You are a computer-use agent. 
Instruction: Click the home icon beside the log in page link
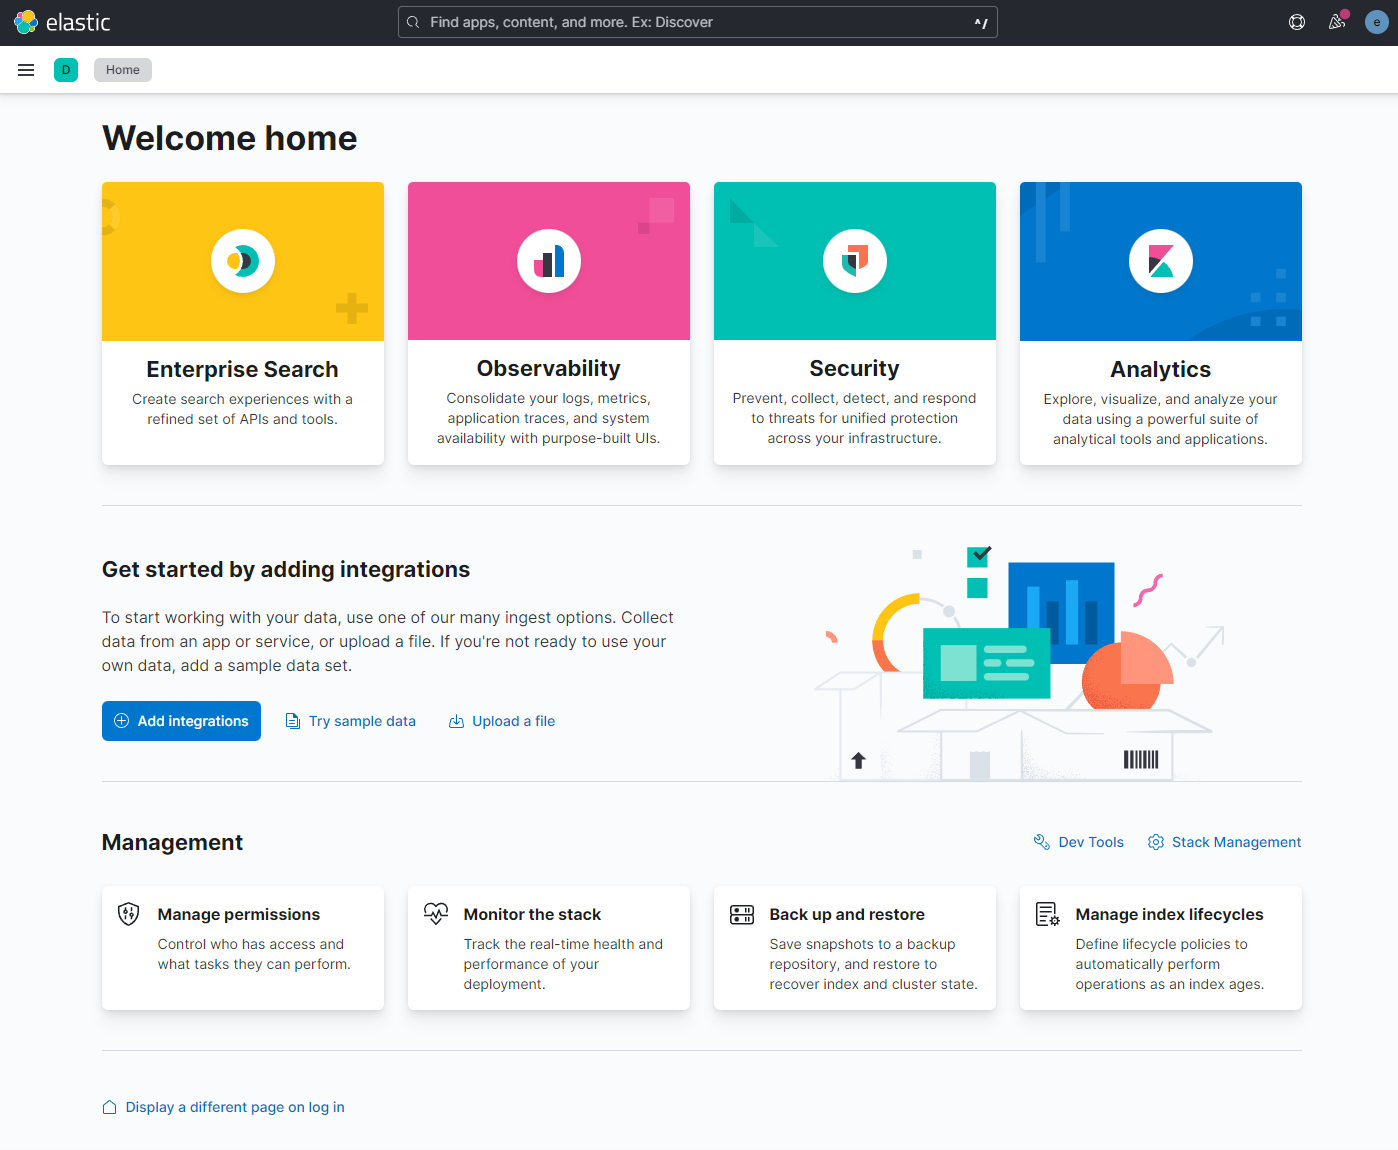point(110,1107)
